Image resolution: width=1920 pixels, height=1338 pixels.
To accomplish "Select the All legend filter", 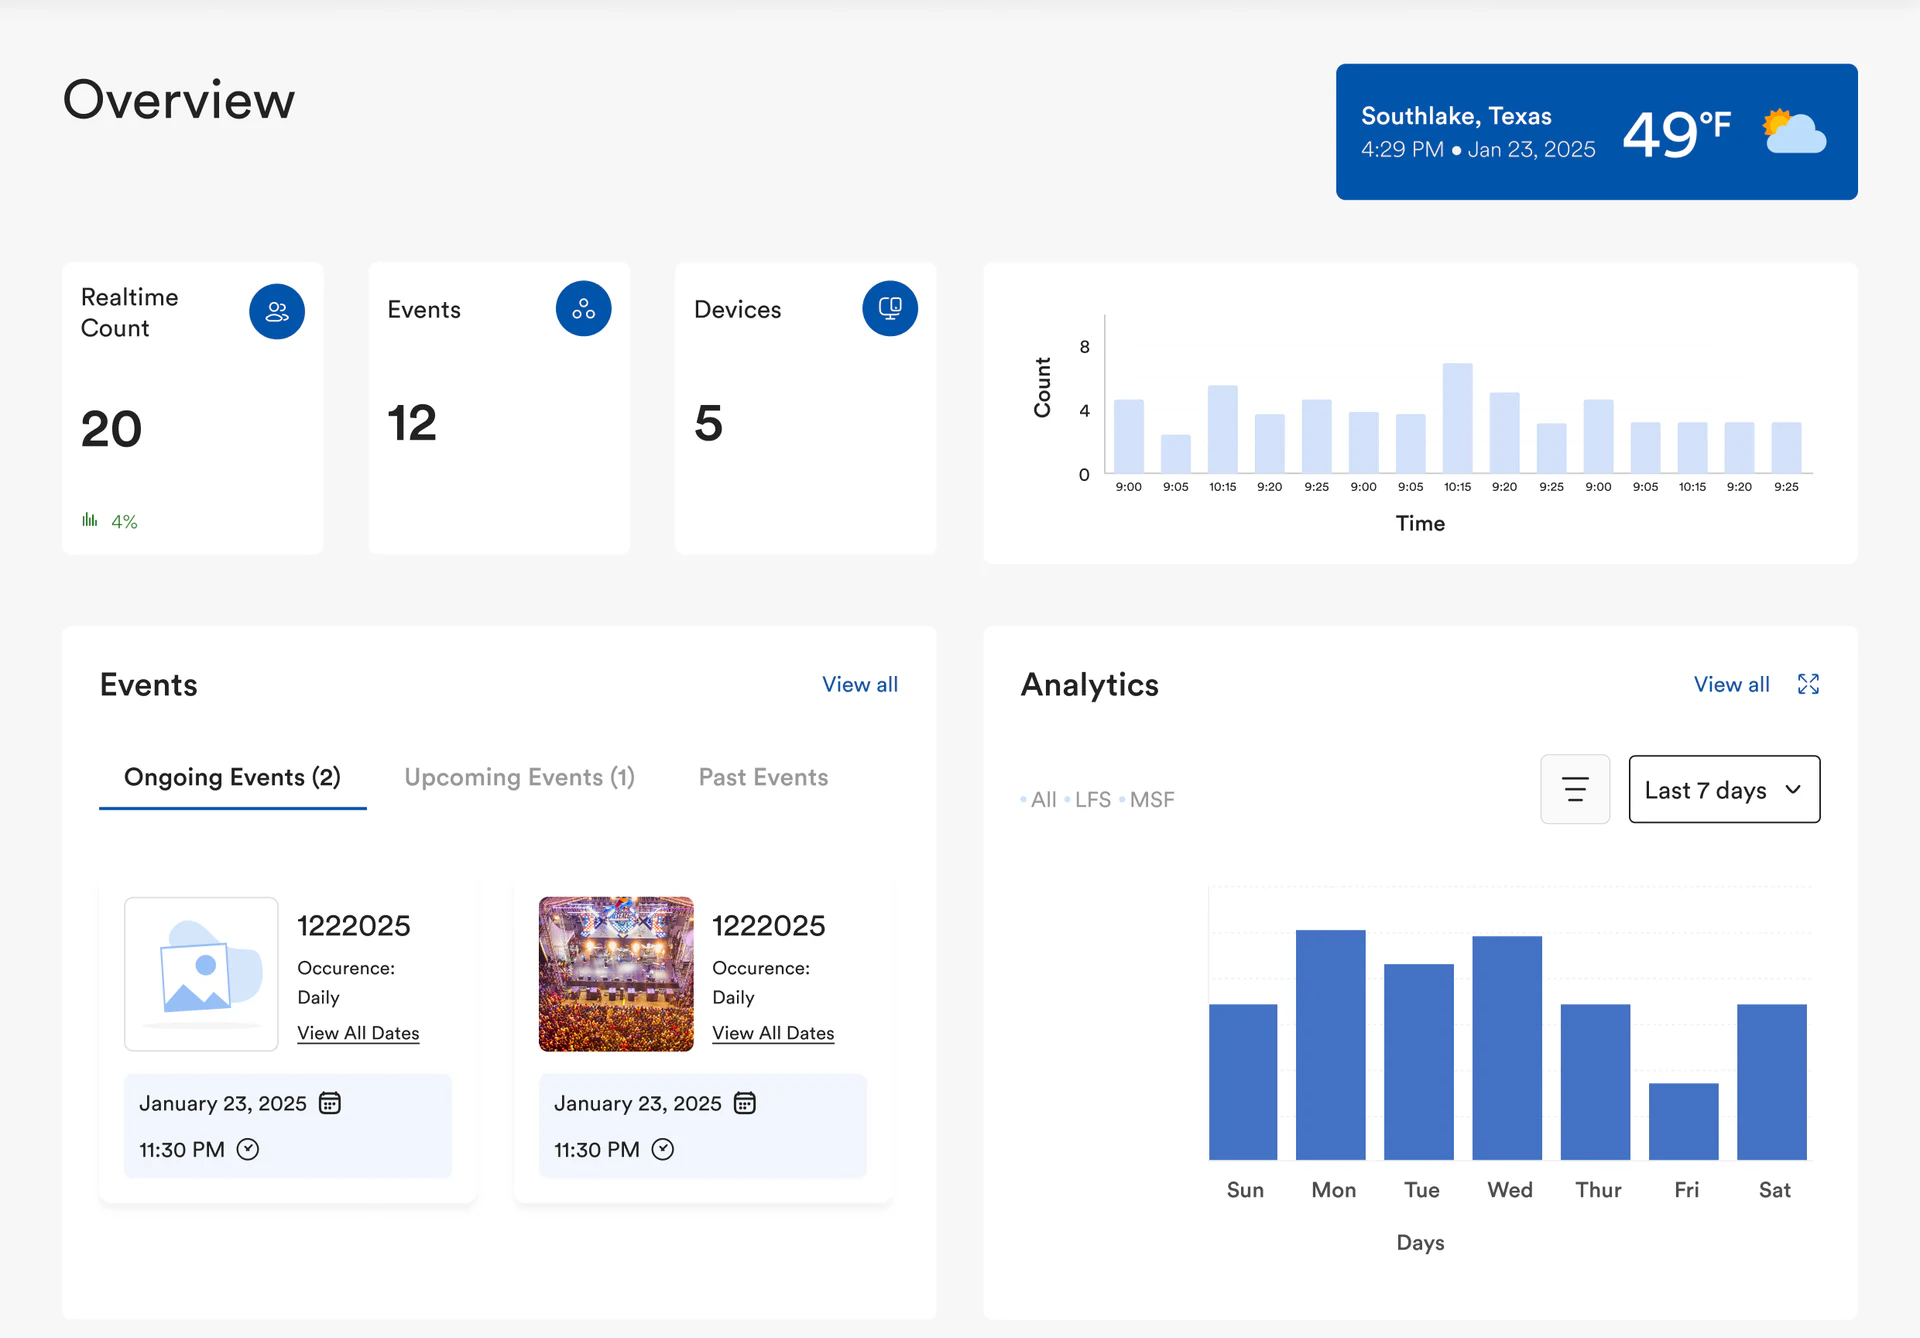I will pyautogui.click(x=1038, y=799).
